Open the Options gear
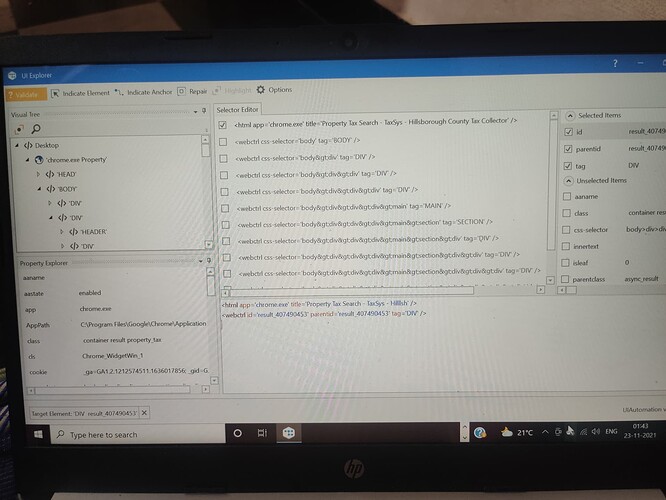The width and height of the screenshot is (666, 500). pos(274,90)
